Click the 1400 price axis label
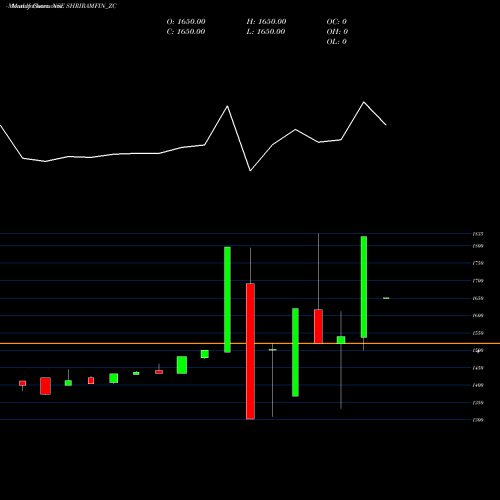Viewport: 500px width, 500px height. 478,385
